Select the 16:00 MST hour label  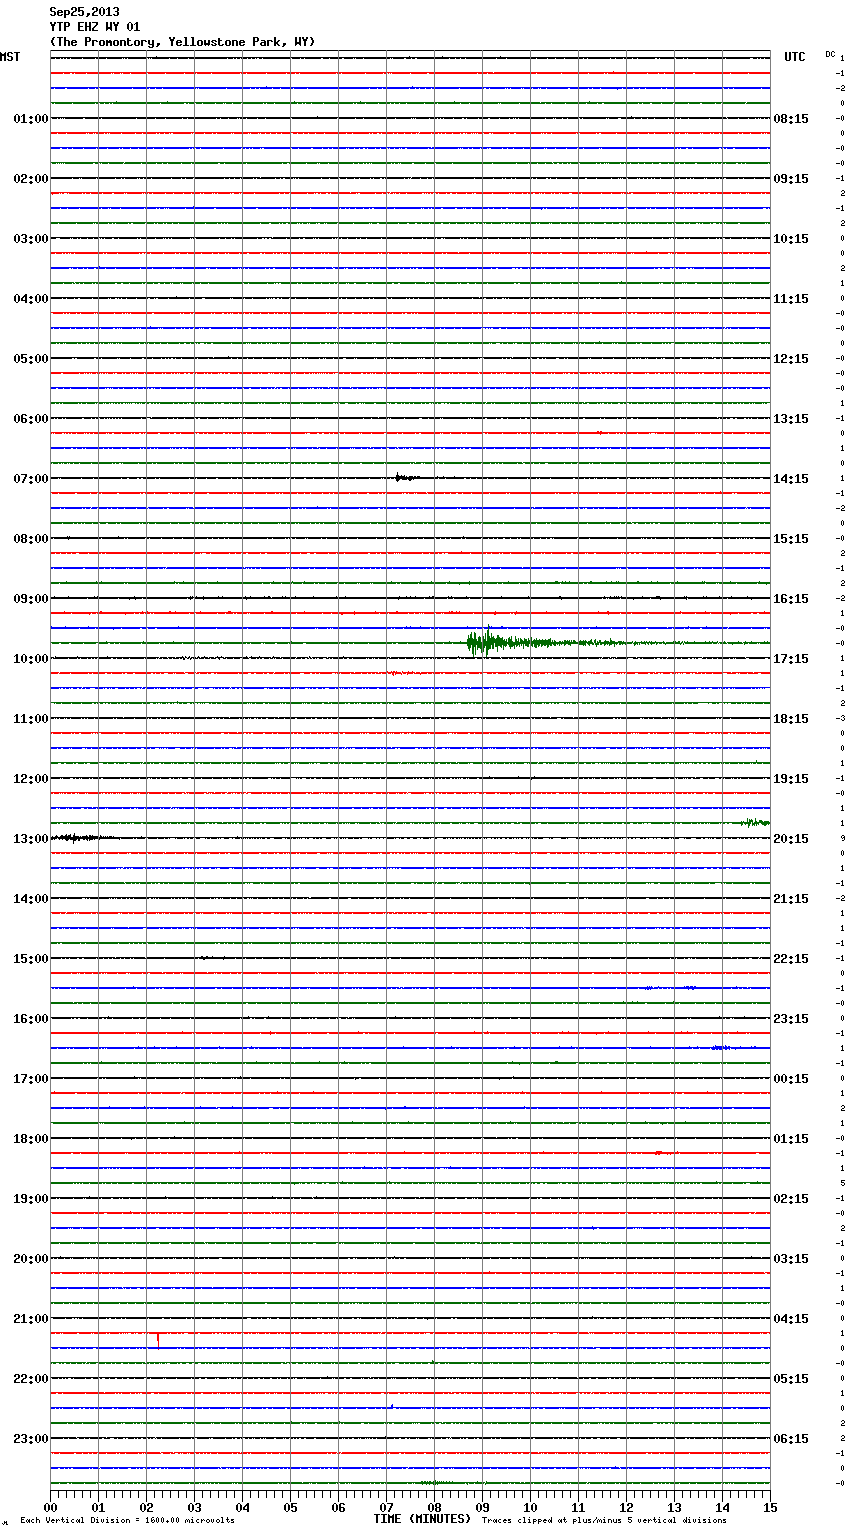click(x=31, y=1019)
